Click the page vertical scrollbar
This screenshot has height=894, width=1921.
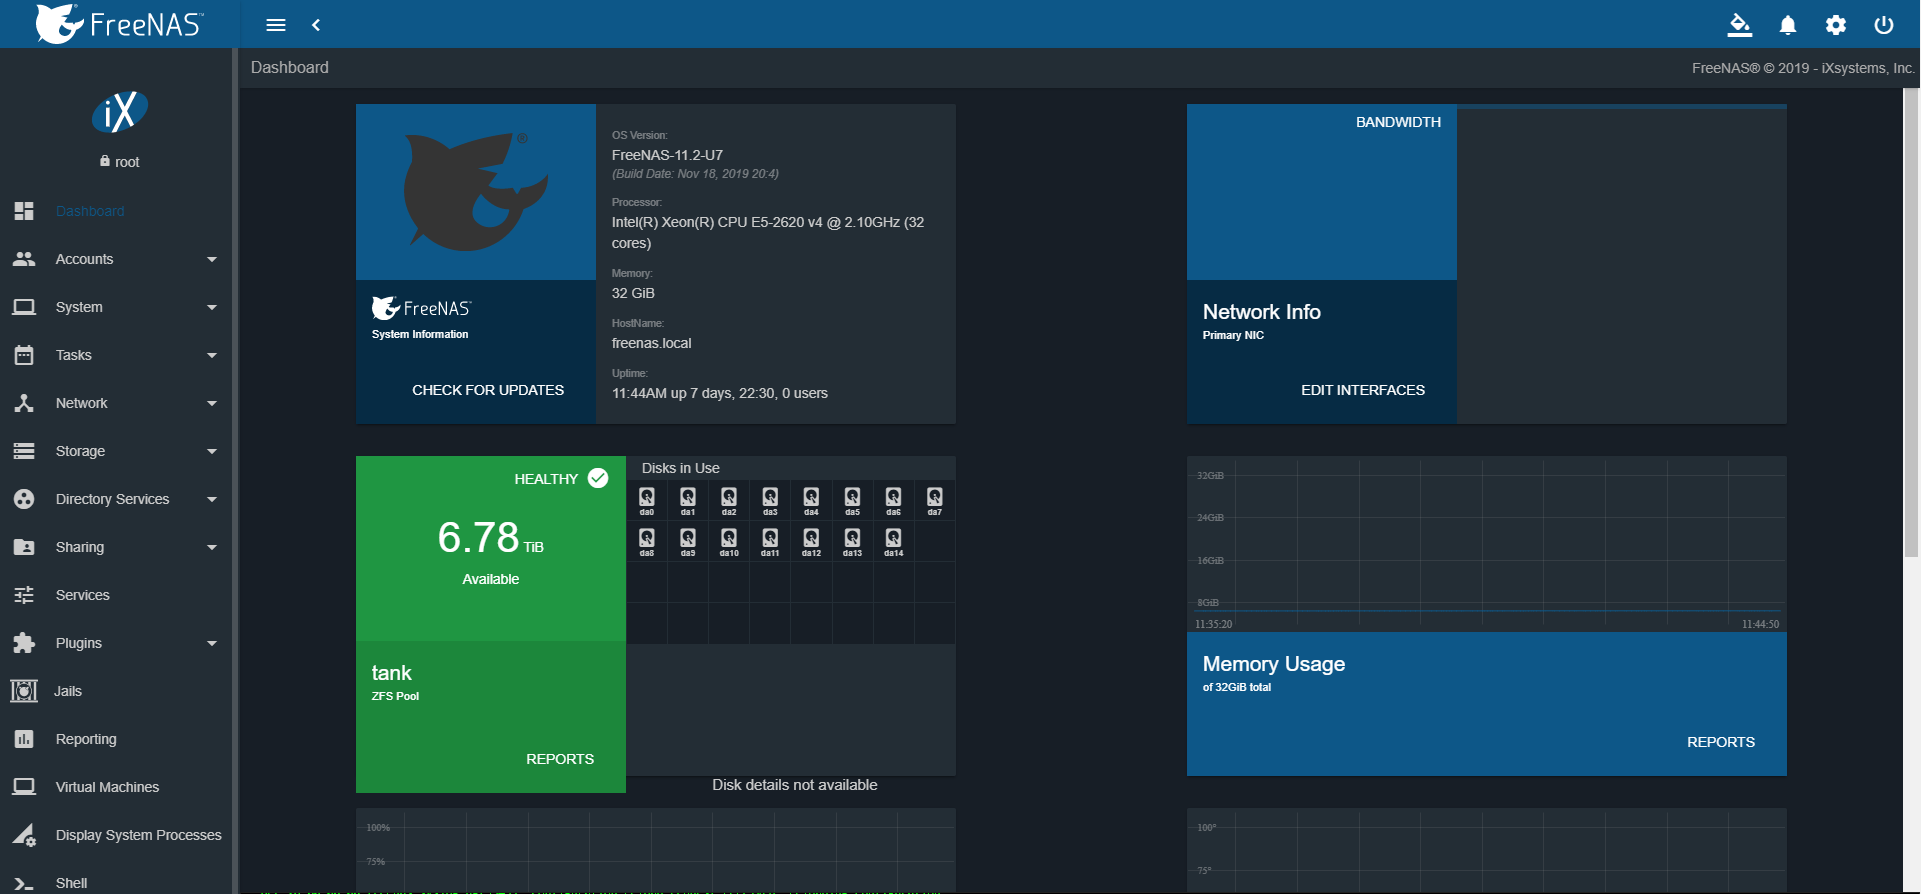(x=1911, y=322)
